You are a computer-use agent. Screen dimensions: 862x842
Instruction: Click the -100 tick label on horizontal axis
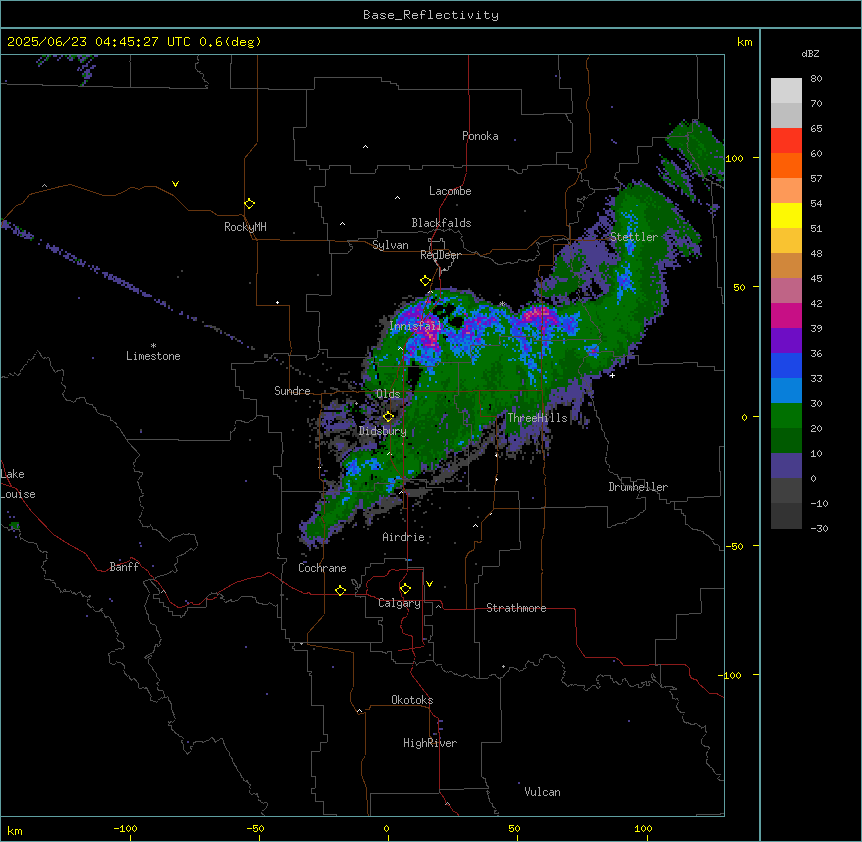click(125, 829)
